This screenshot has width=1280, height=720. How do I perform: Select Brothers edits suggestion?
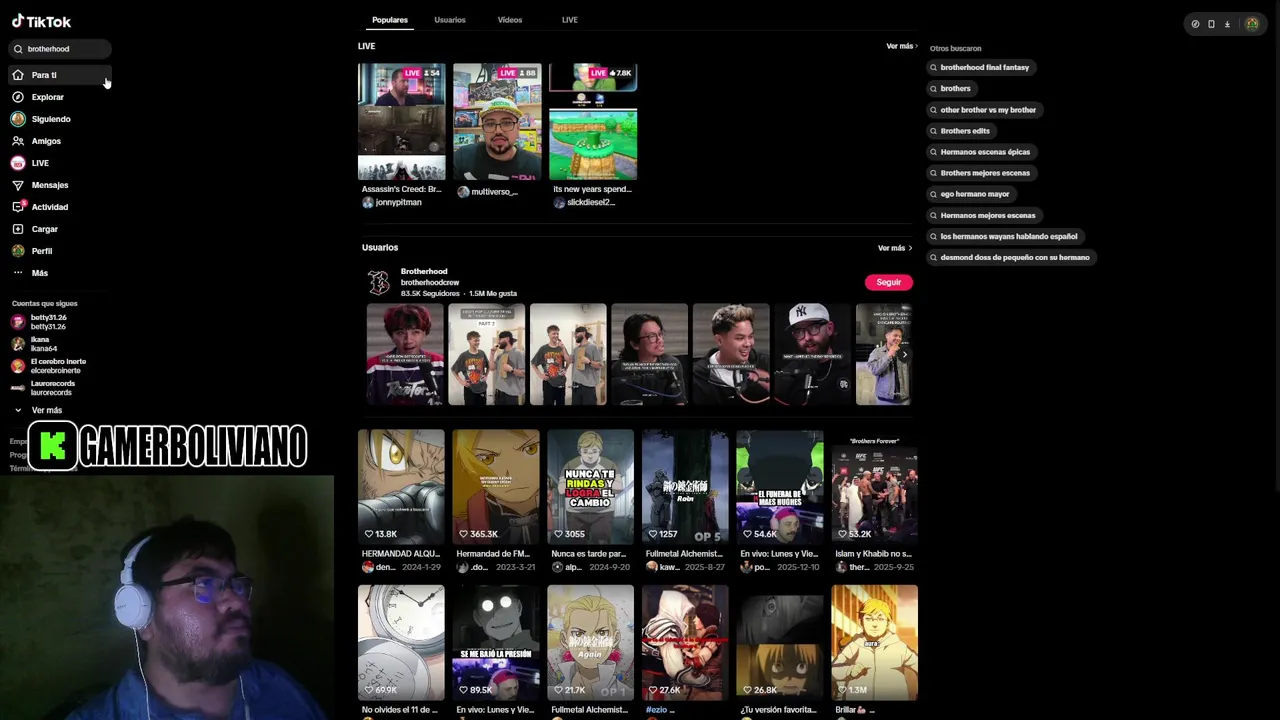960,130
